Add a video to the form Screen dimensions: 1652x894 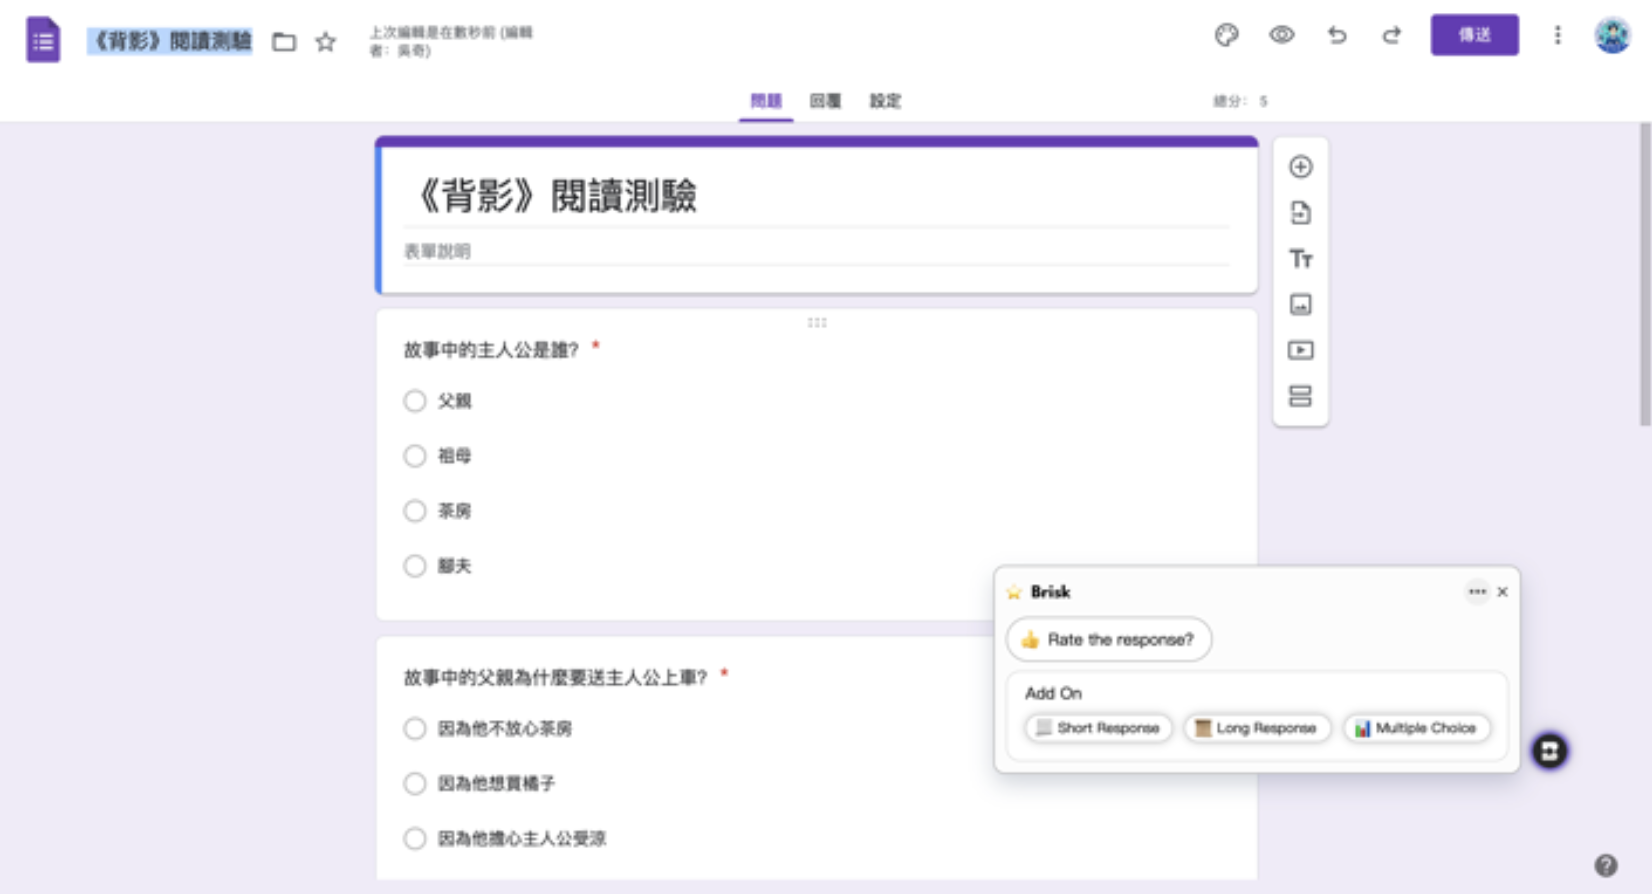click(1300, 350)
